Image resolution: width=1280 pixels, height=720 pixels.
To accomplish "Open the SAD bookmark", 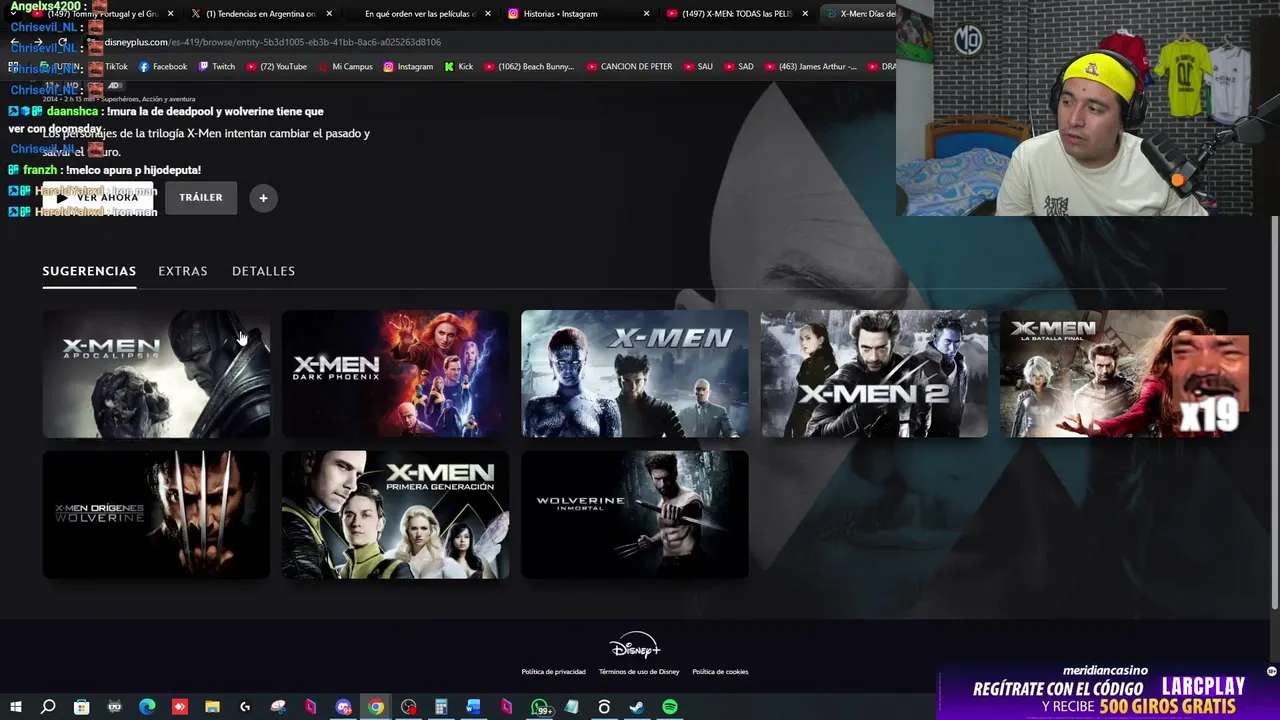I will click(738, 67).
